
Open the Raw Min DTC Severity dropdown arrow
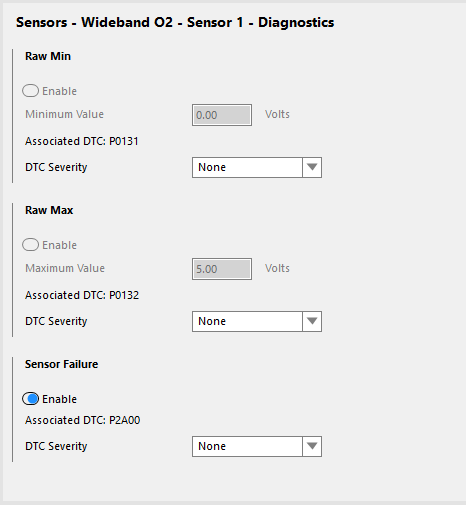click(x=312, y=167)
